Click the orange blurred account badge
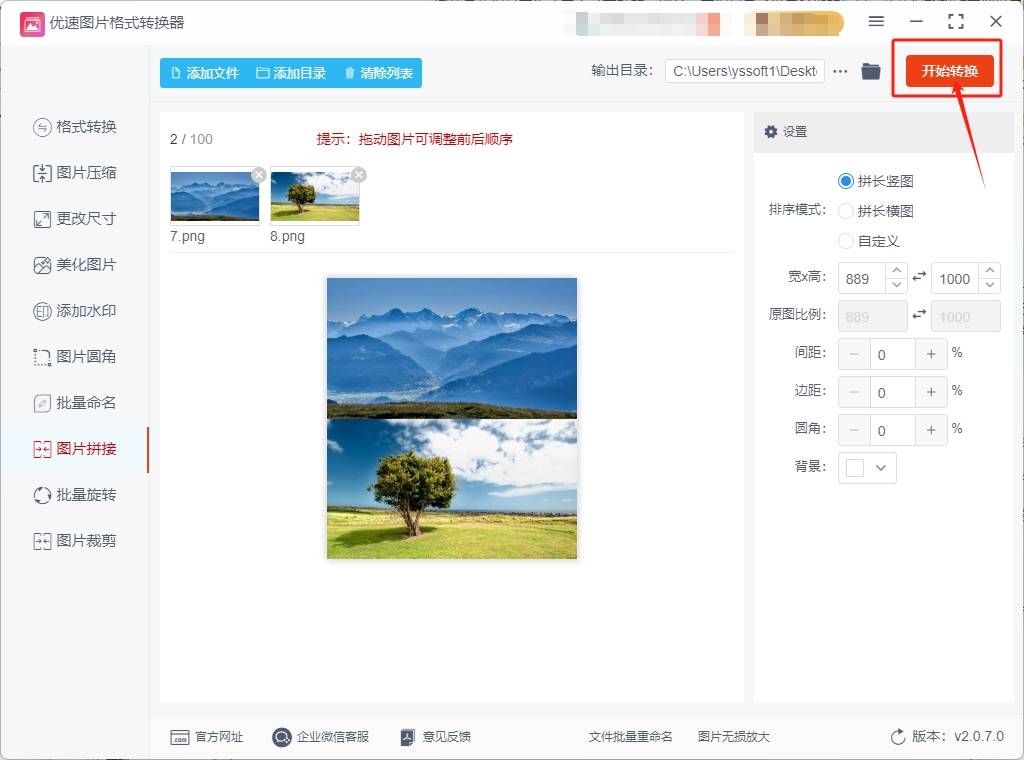 [x=793, y=24]
